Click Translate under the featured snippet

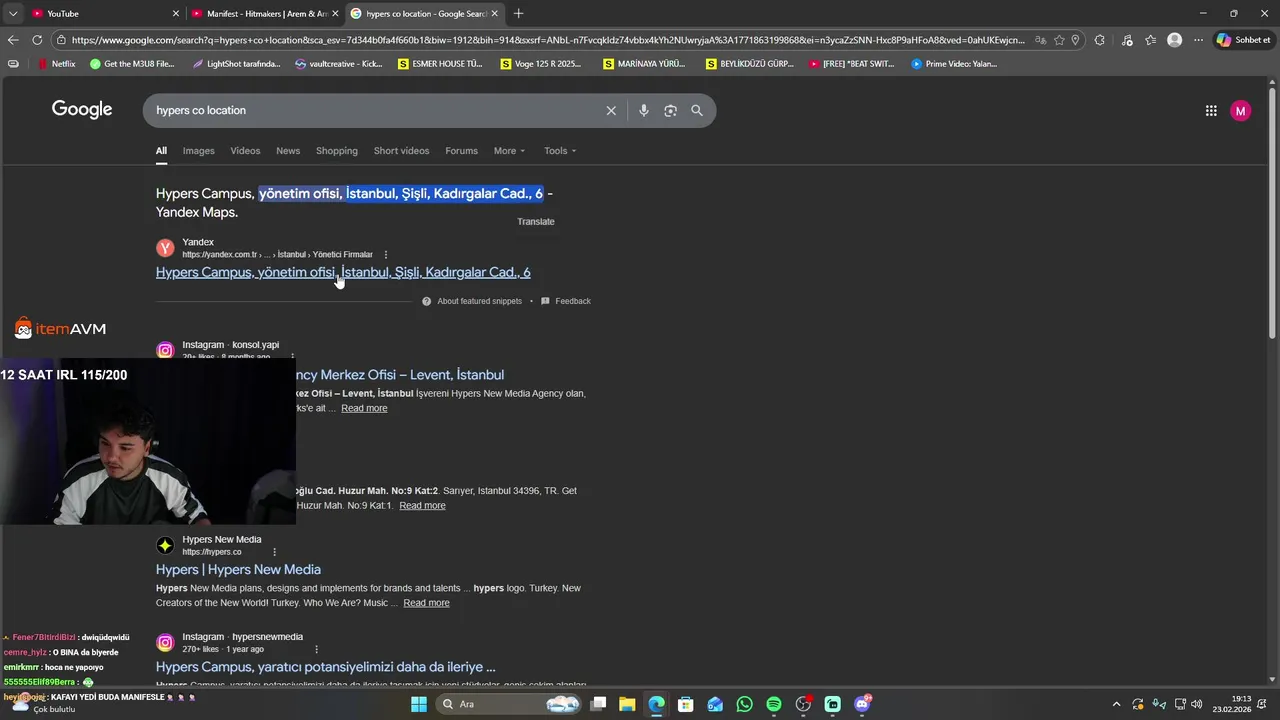tap(535, 222)
